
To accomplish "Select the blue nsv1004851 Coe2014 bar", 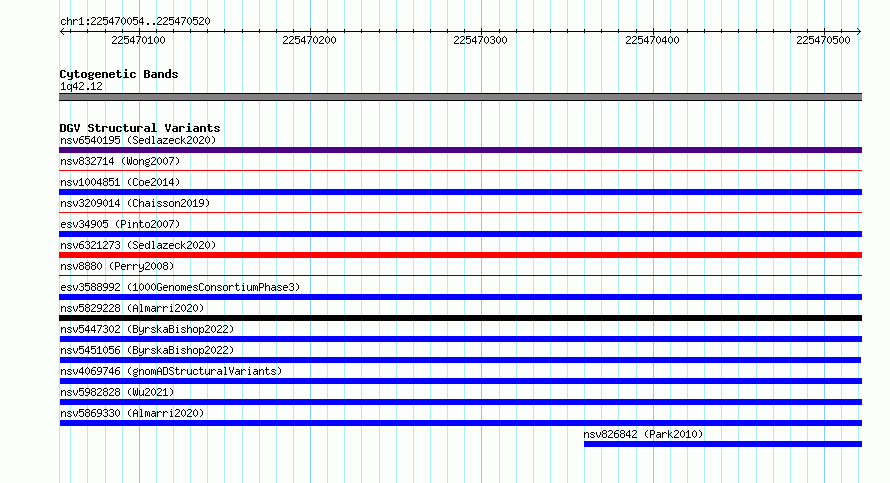I will pyautogui.click(x=460, y=192).
